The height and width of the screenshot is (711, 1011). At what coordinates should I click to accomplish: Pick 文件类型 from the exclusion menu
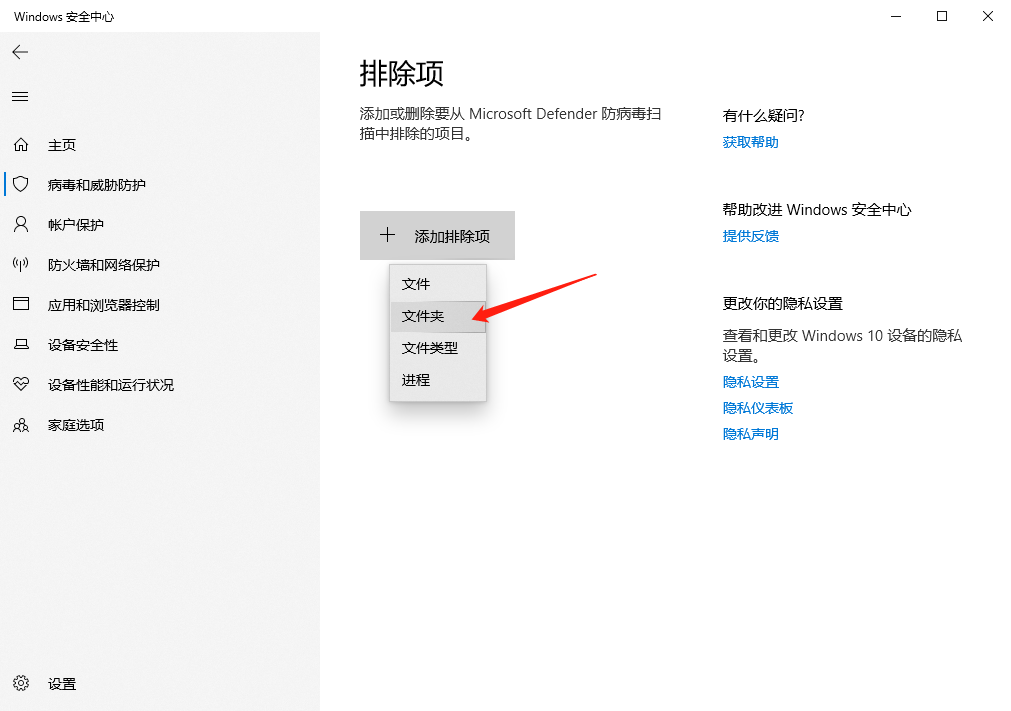tap(430, 348)
